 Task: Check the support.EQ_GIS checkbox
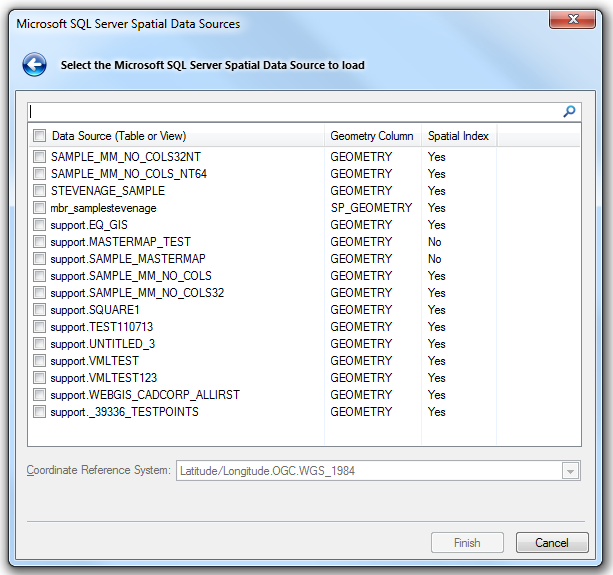39,225
